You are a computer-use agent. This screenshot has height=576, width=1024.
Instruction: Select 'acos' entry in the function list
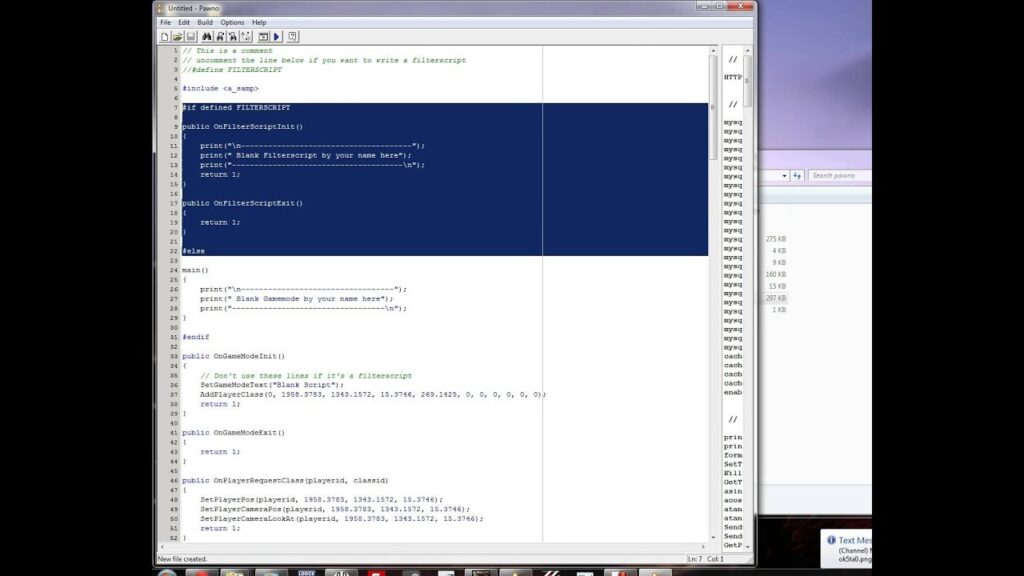coord(733,500)
